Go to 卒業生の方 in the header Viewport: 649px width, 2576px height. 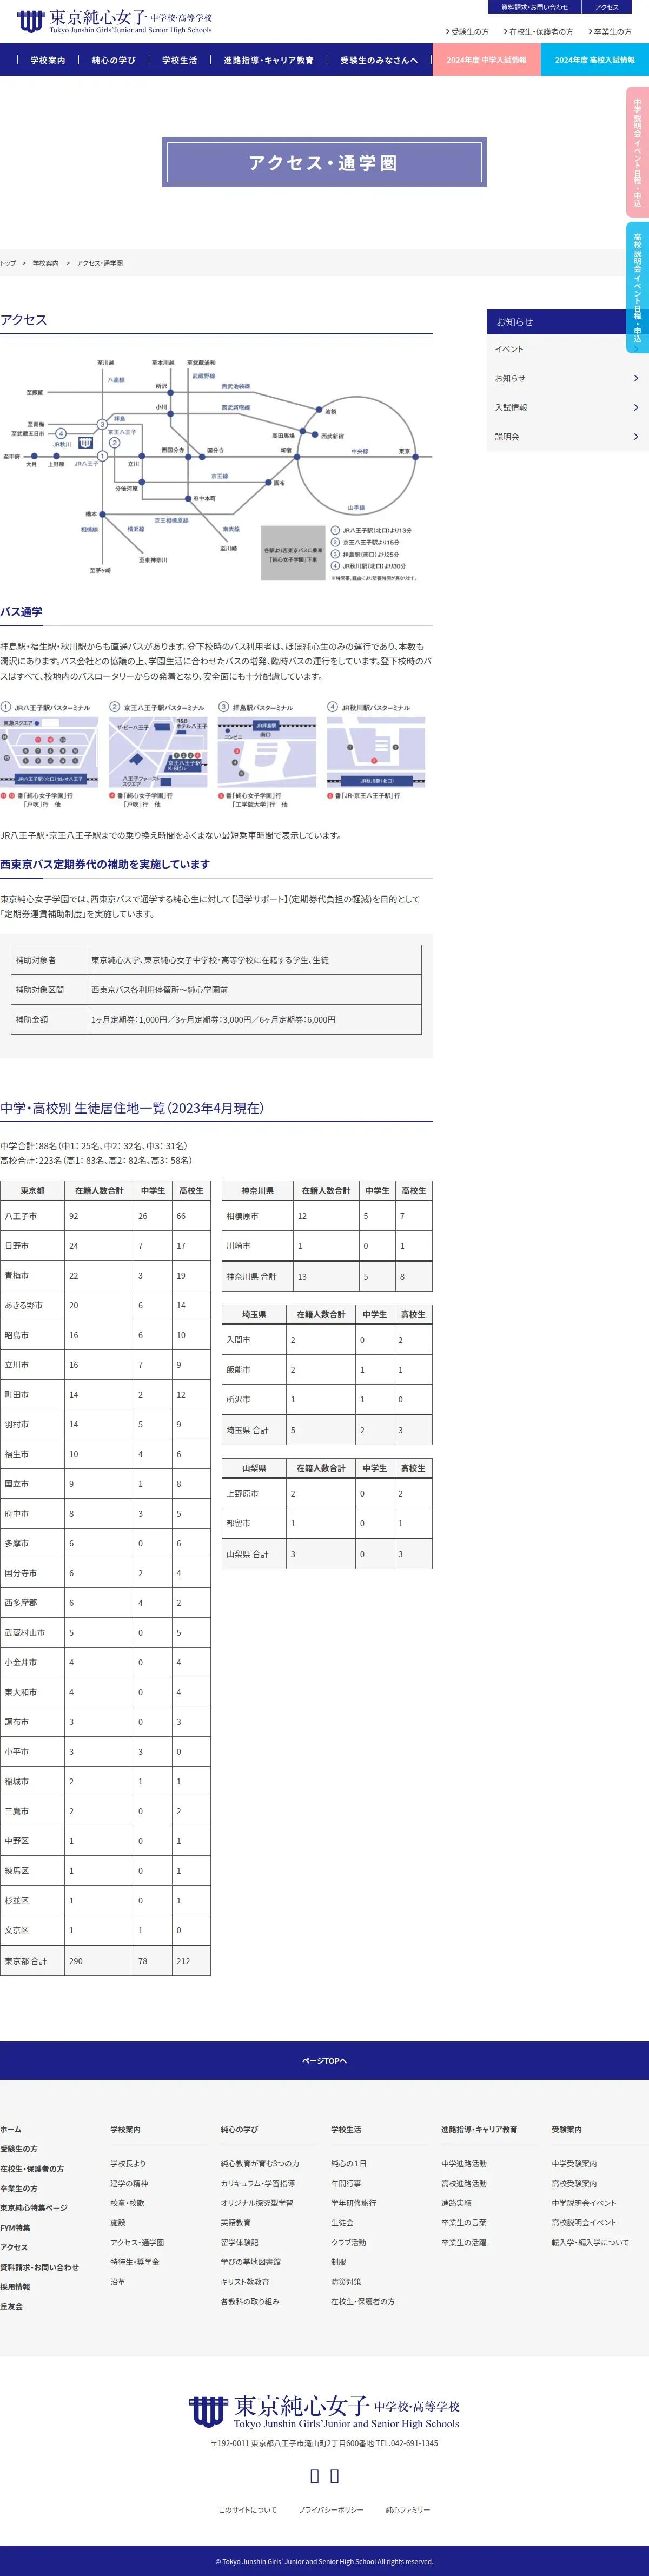tap(610, 32)
